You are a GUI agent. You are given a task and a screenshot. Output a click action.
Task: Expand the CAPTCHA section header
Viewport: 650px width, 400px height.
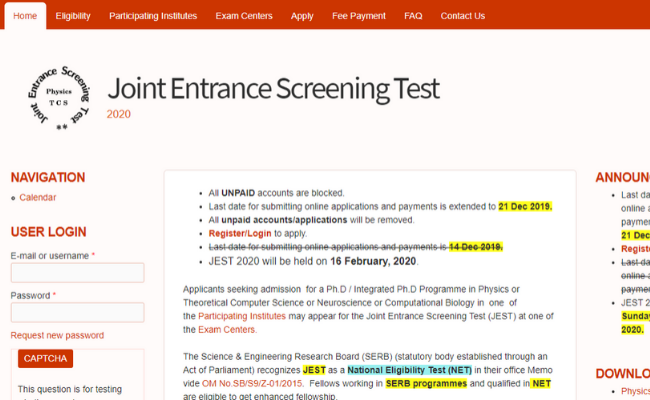point(45,359)
